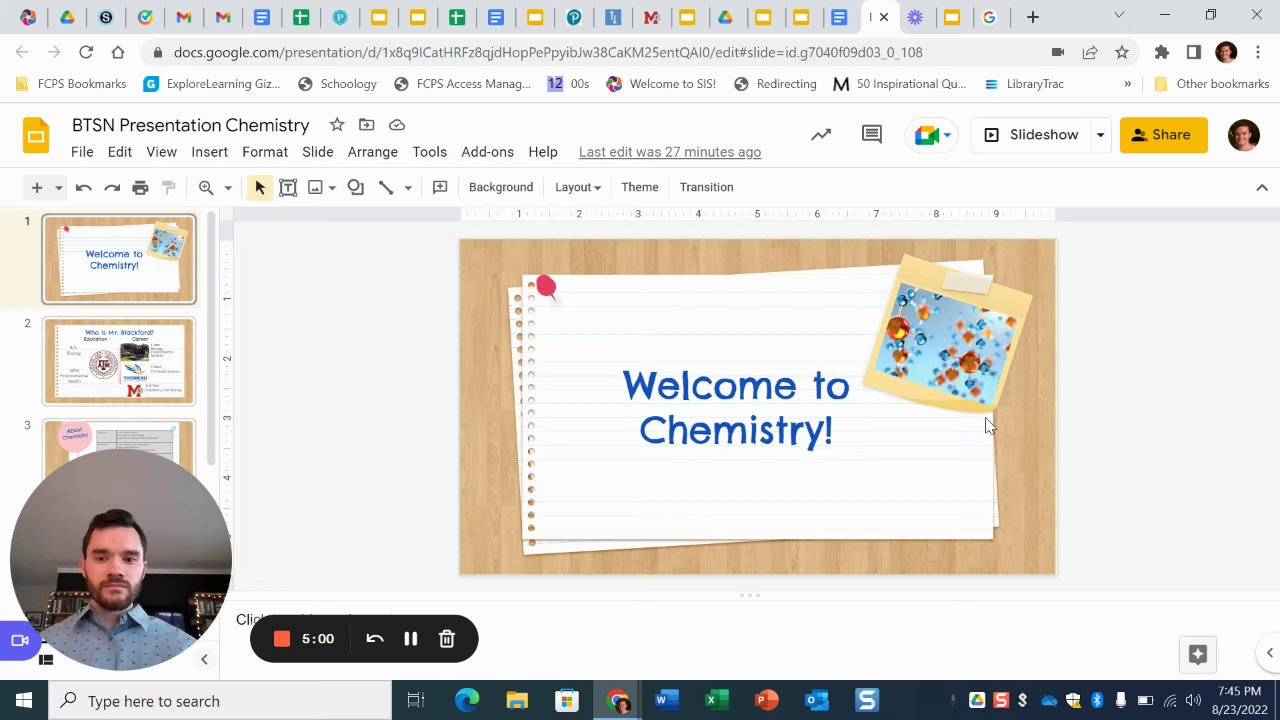This screenshot has width=1280, height=720.
Task: Add a comment using the toolbar icon
Action: click(440, 187)
